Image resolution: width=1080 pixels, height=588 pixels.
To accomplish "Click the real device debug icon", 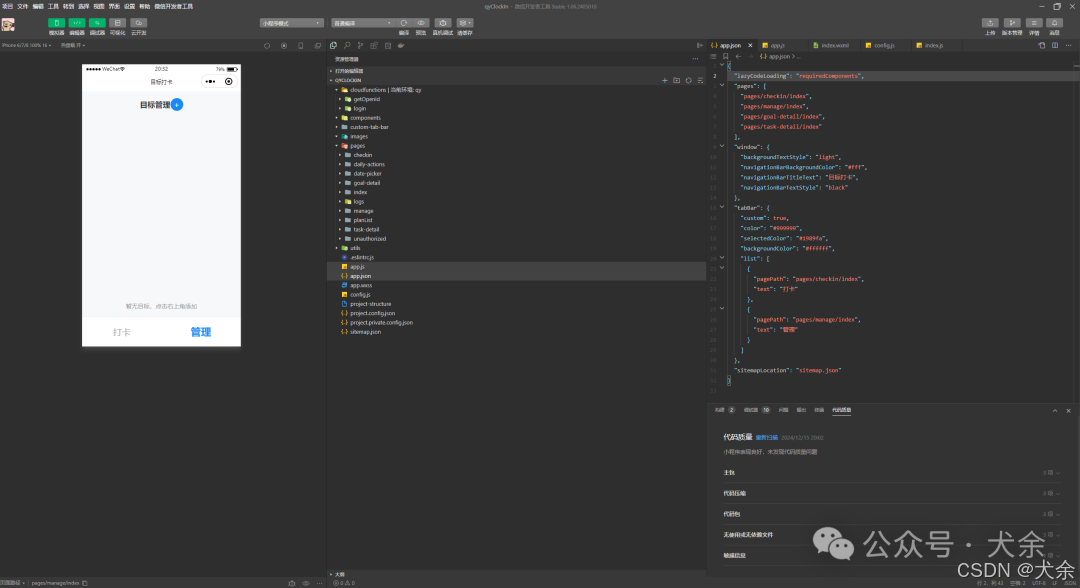I will tap(443, 23).
